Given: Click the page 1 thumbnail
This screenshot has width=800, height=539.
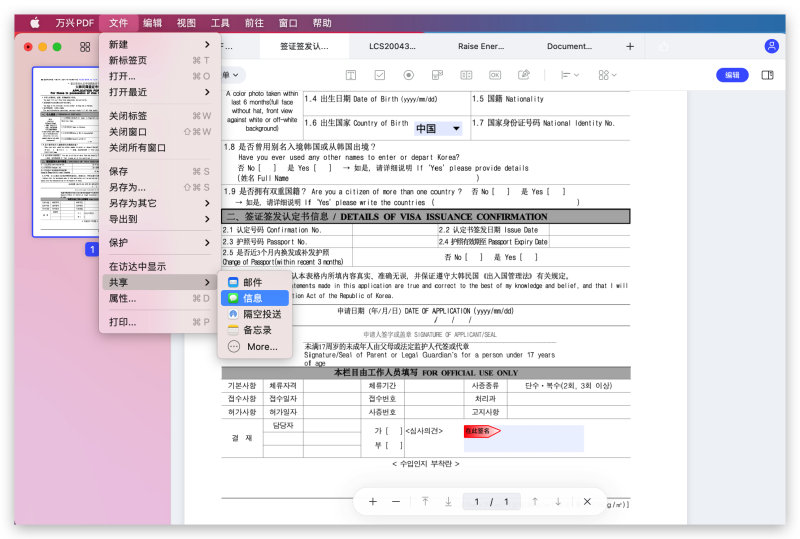Looking at the screenshot, I should pos(66,152).
